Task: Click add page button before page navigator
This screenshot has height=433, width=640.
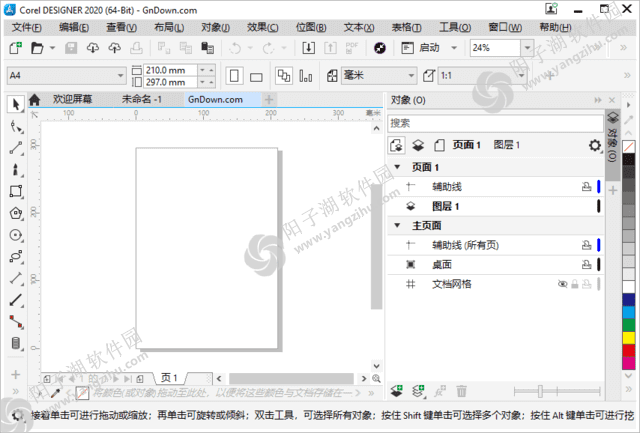Action: tap(47, 379)
